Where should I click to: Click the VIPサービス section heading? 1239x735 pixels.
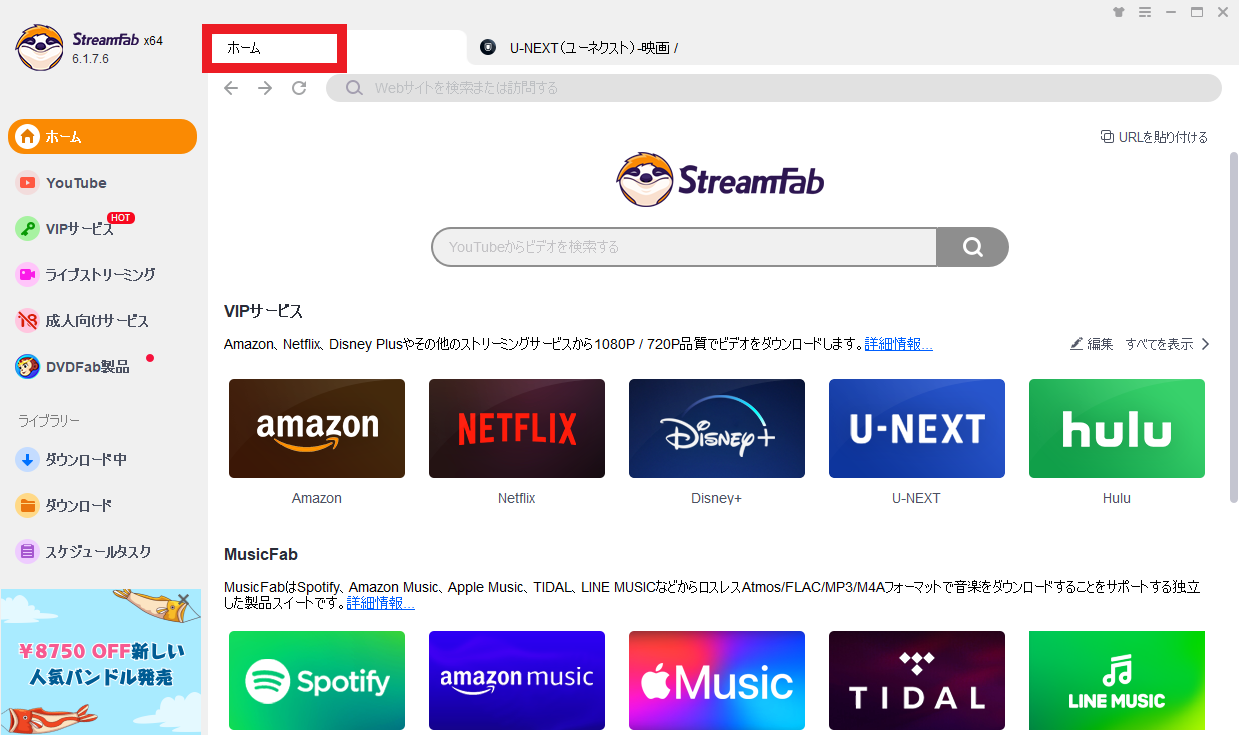click(x=264, y=311)
